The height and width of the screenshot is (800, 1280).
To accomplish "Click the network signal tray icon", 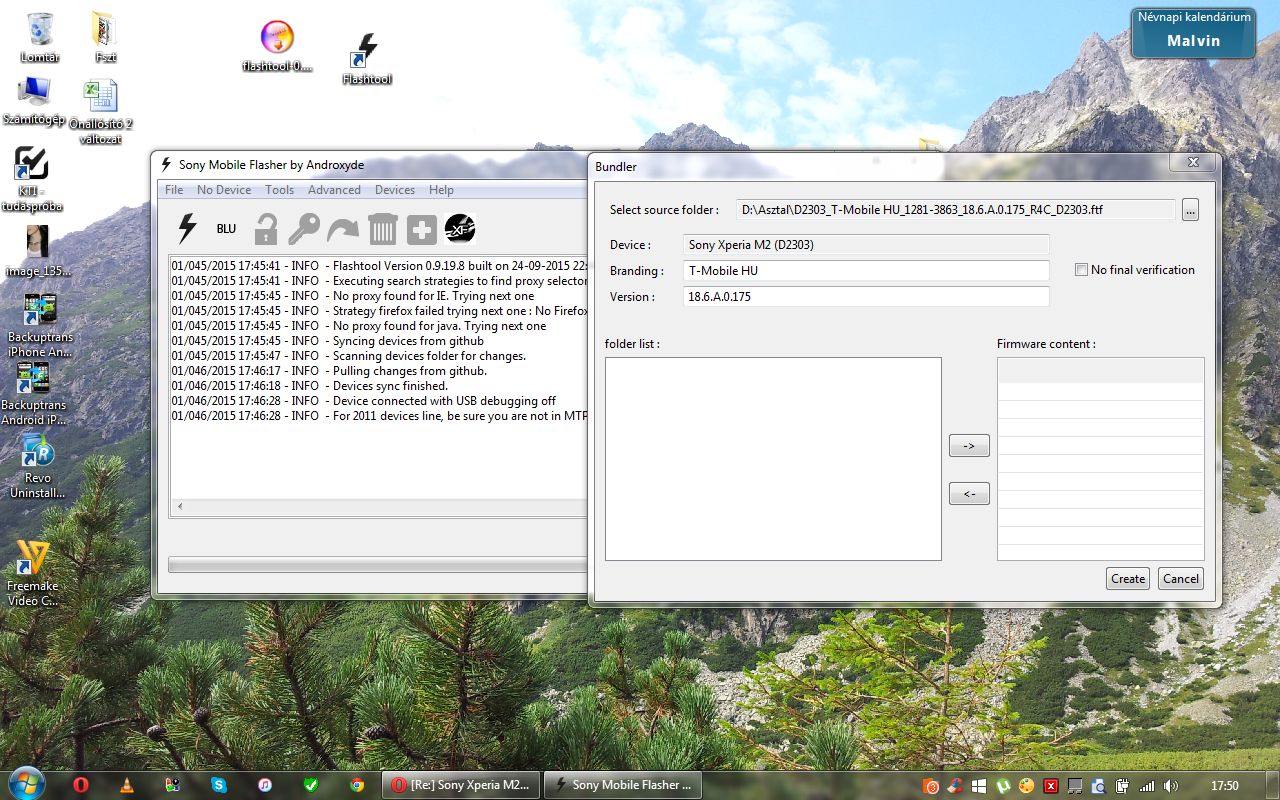I will (x=1147, y=786).
